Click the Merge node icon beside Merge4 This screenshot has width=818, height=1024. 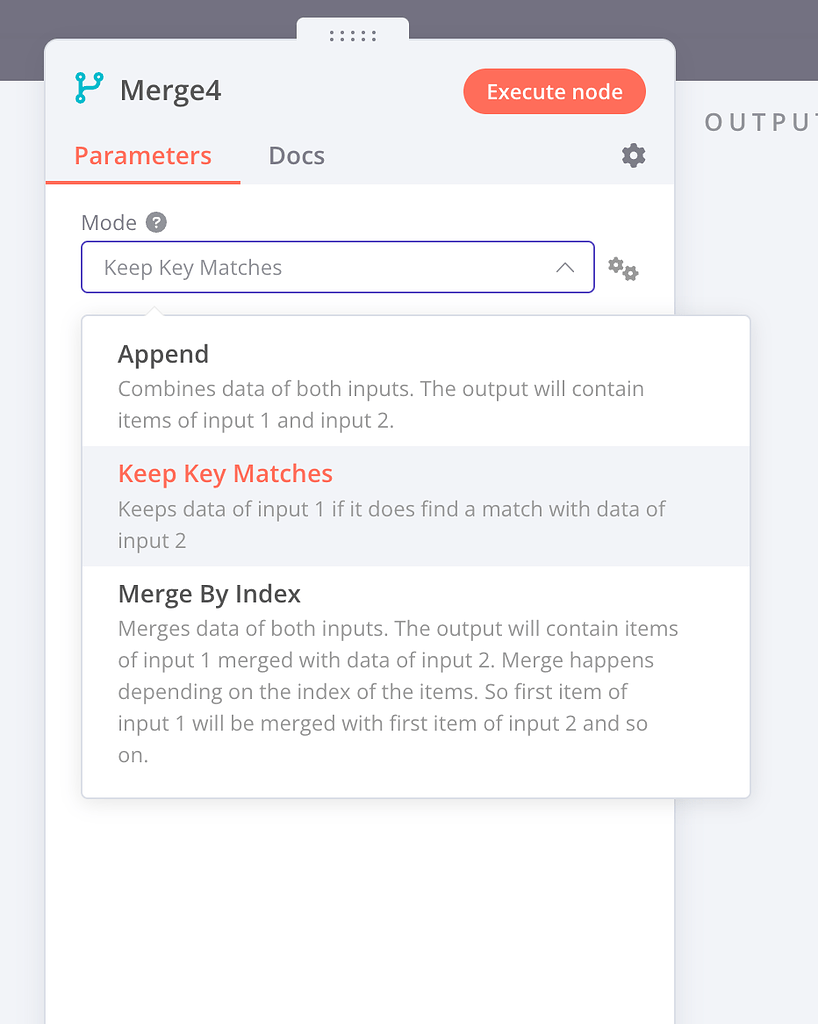88,90
